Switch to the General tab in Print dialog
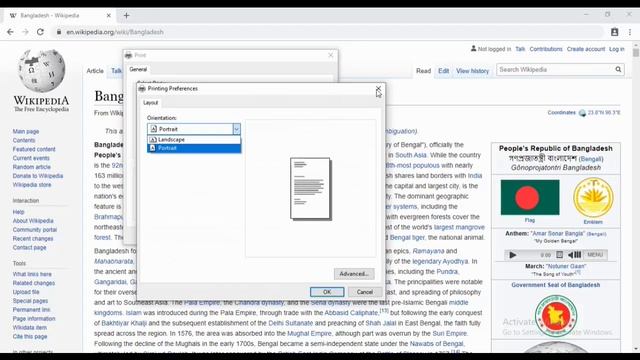 click(138, 69)
